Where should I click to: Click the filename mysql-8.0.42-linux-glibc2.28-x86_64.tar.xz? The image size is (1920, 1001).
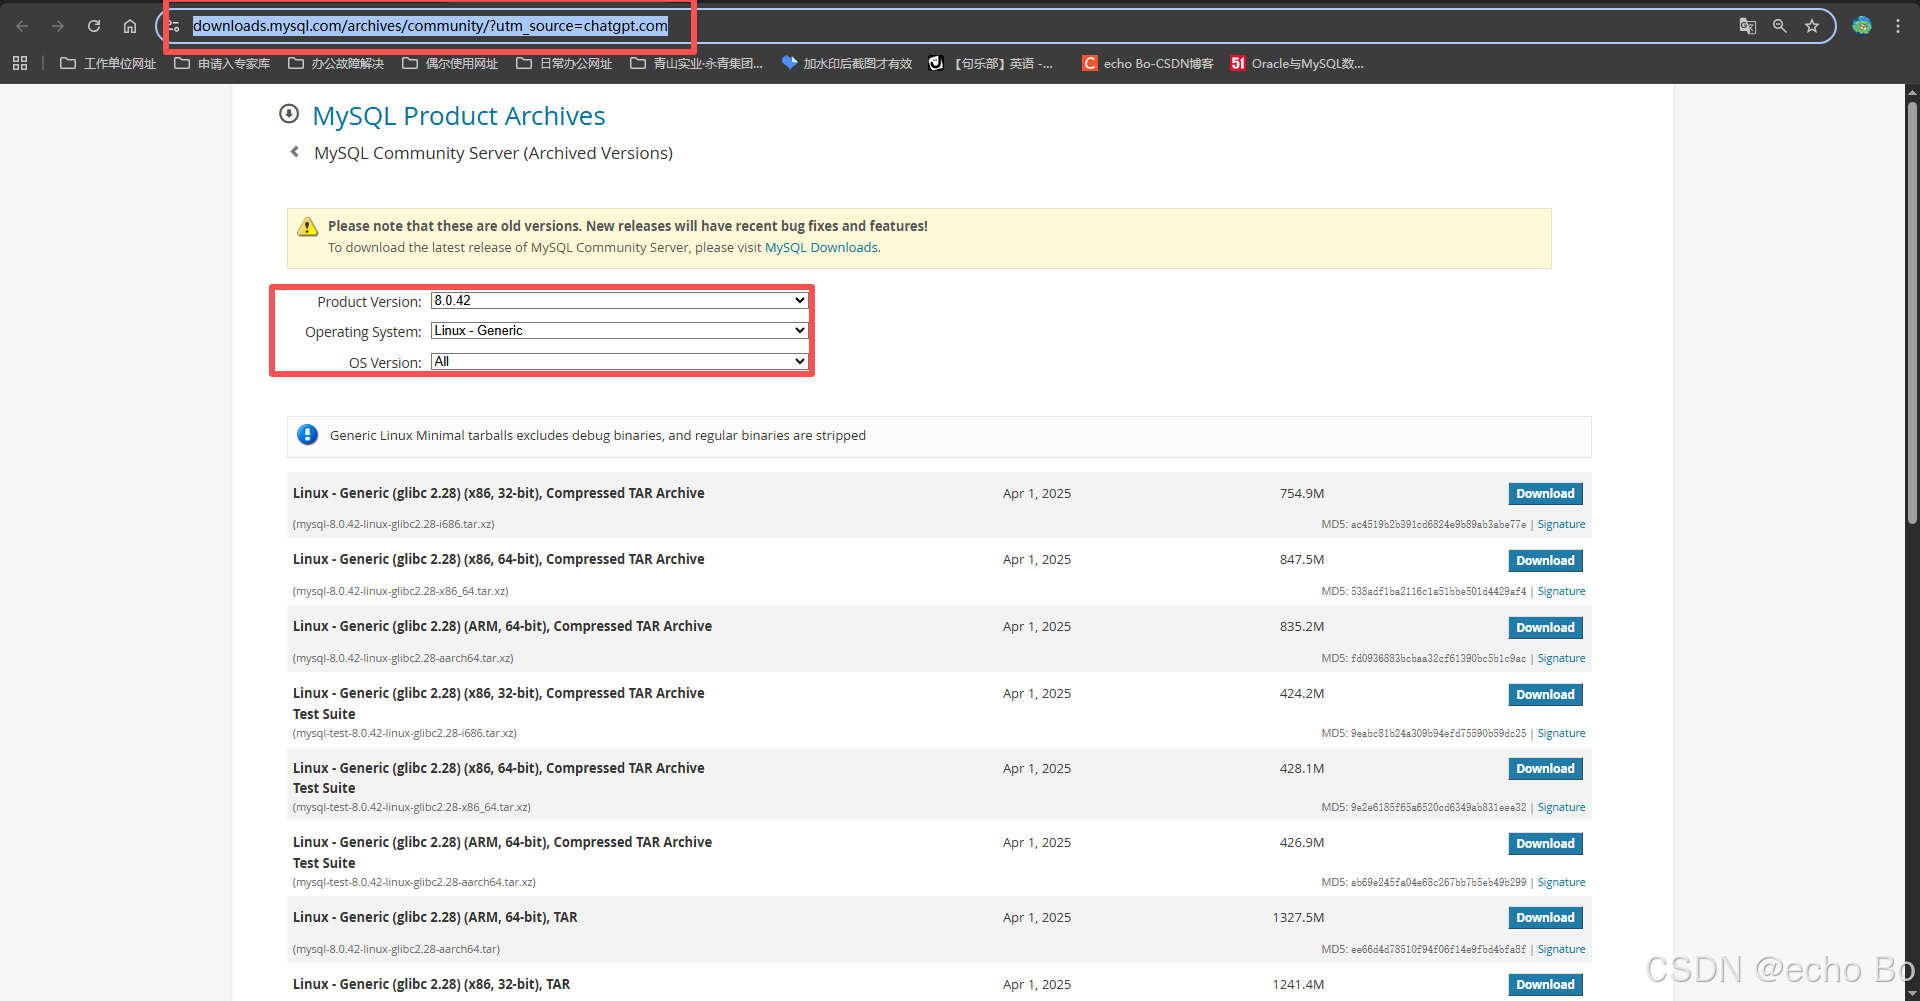click(x=401, y=591)
